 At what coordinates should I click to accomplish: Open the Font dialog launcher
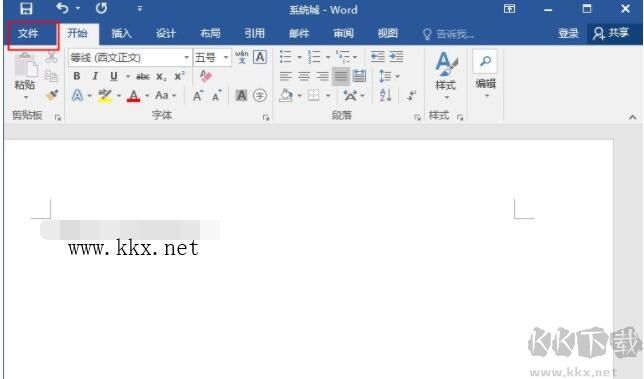266,117
